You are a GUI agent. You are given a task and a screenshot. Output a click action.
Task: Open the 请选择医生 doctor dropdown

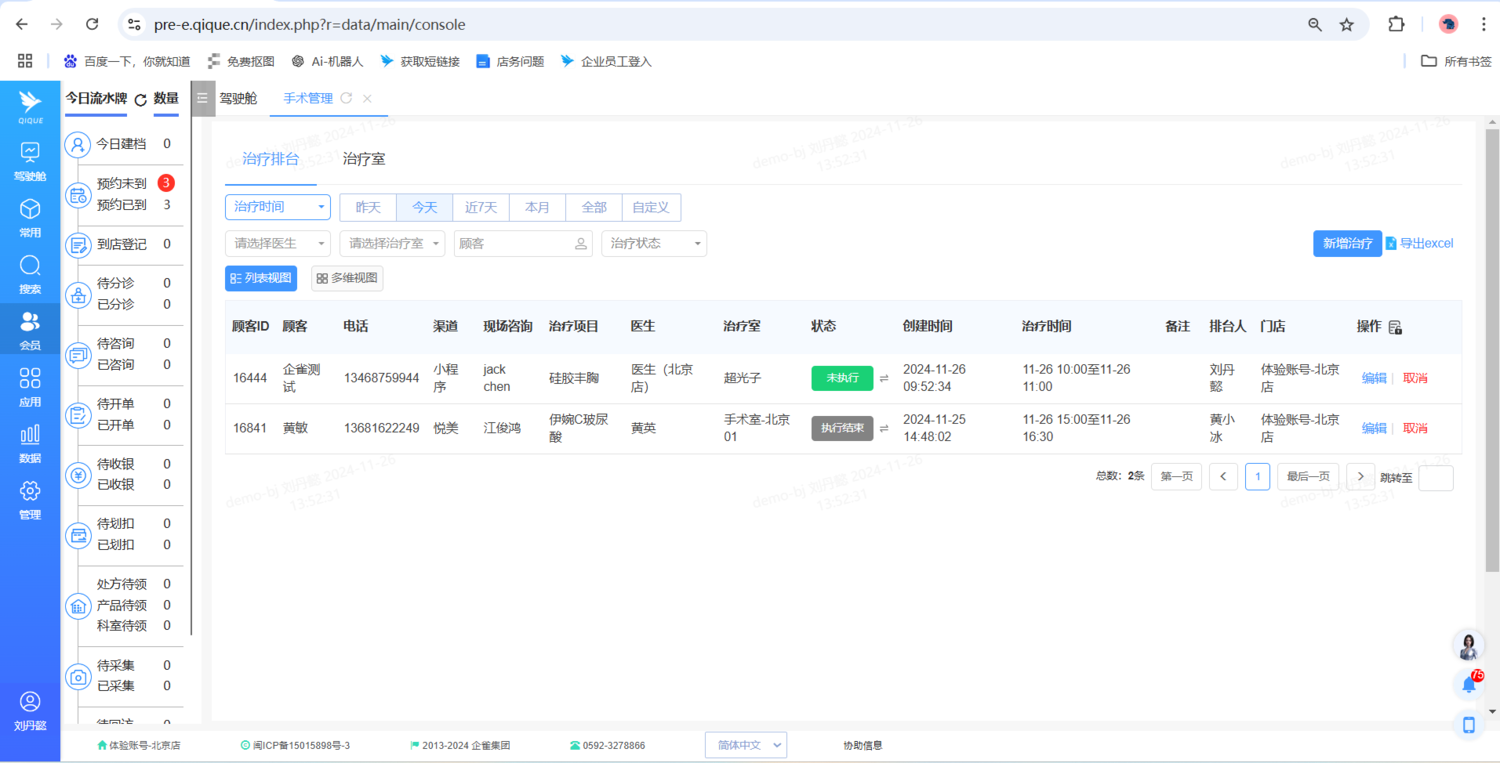pos(278,243)
